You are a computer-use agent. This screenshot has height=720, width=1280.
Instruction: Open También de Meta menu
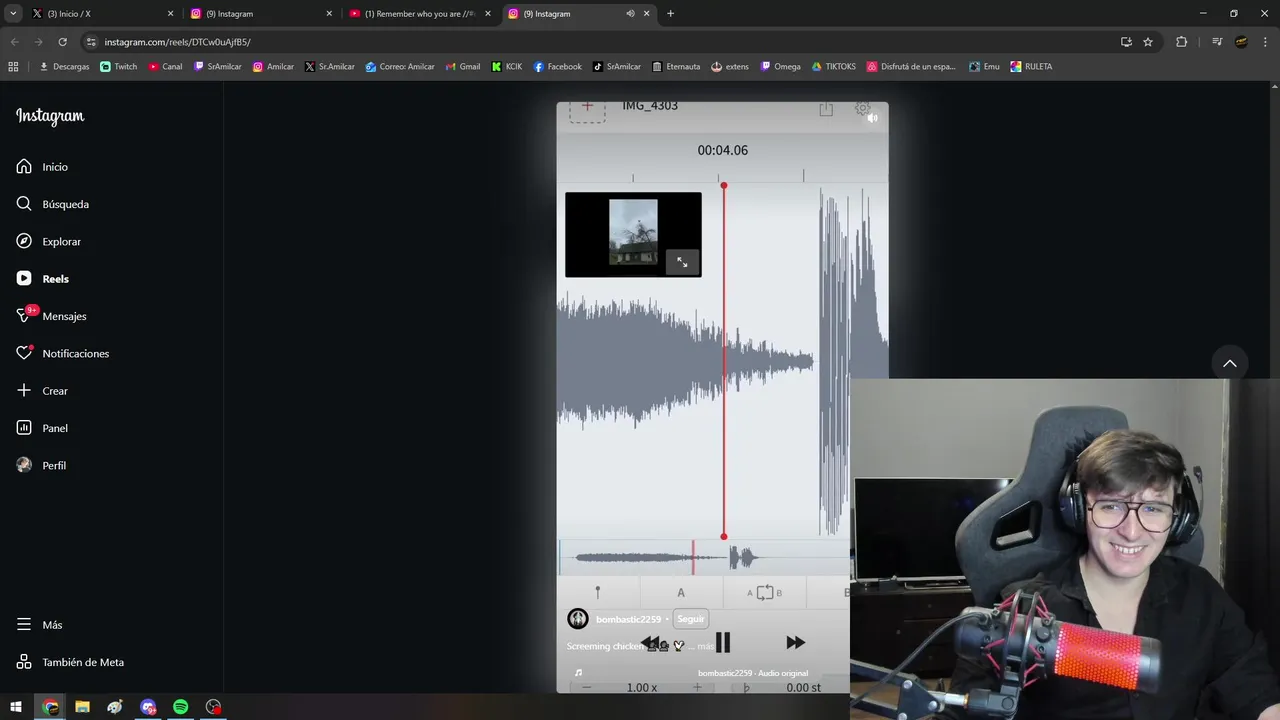coord(70,662)
